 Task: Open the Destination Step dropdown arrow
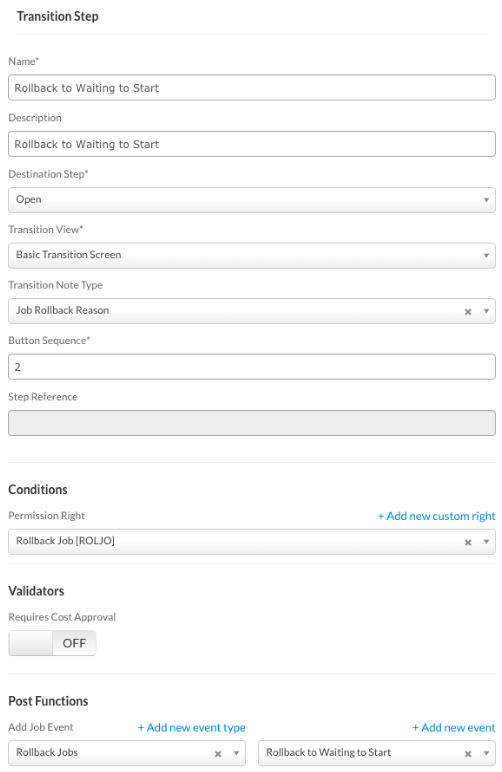(x=486, y=200)
